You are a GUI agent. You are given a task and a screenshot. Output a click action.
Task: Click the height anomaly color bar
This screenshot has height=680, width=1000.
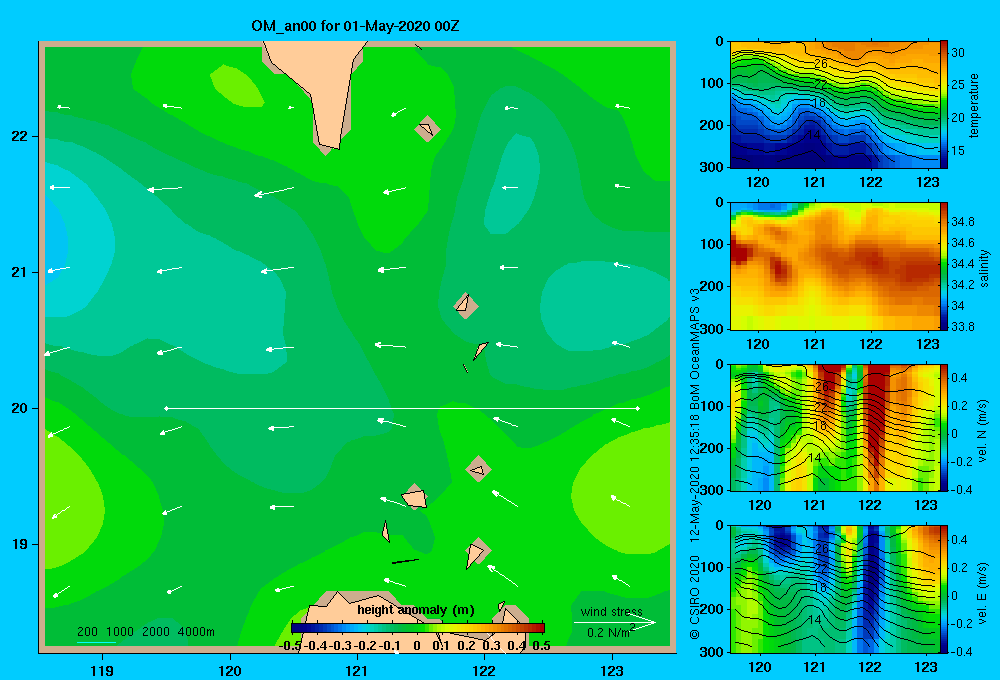(x=418, y=628)
